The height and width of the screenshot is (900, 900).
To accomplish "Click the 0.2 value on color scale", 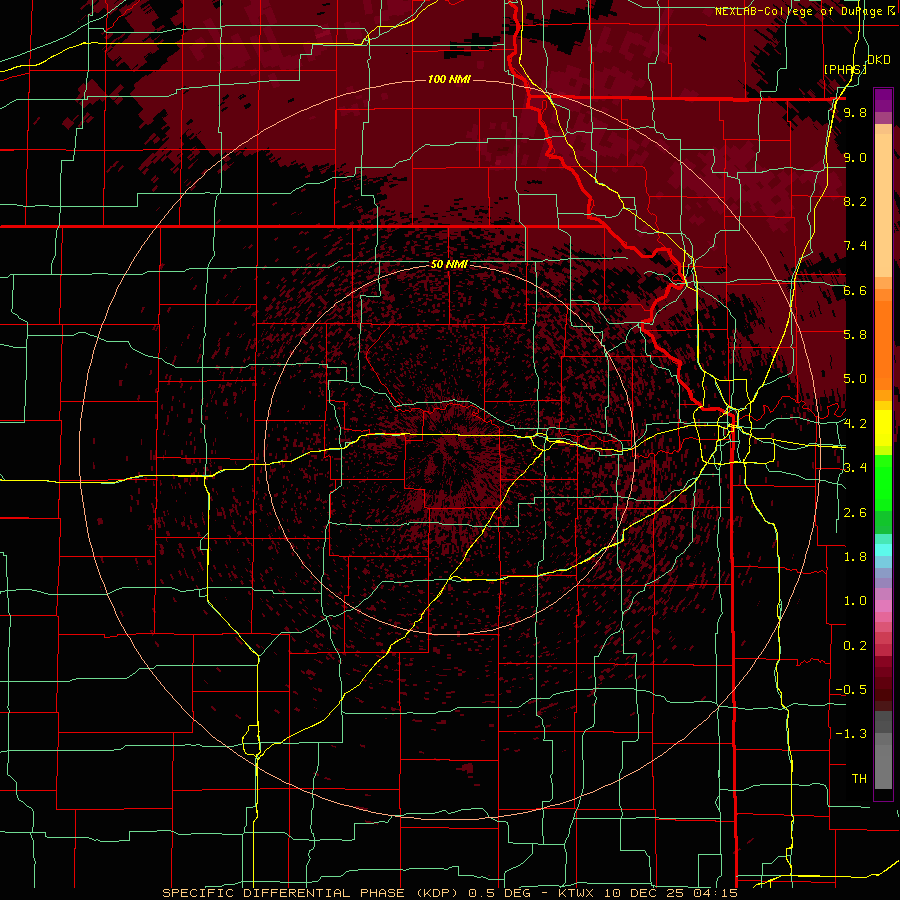I will (x=855, y=646).
